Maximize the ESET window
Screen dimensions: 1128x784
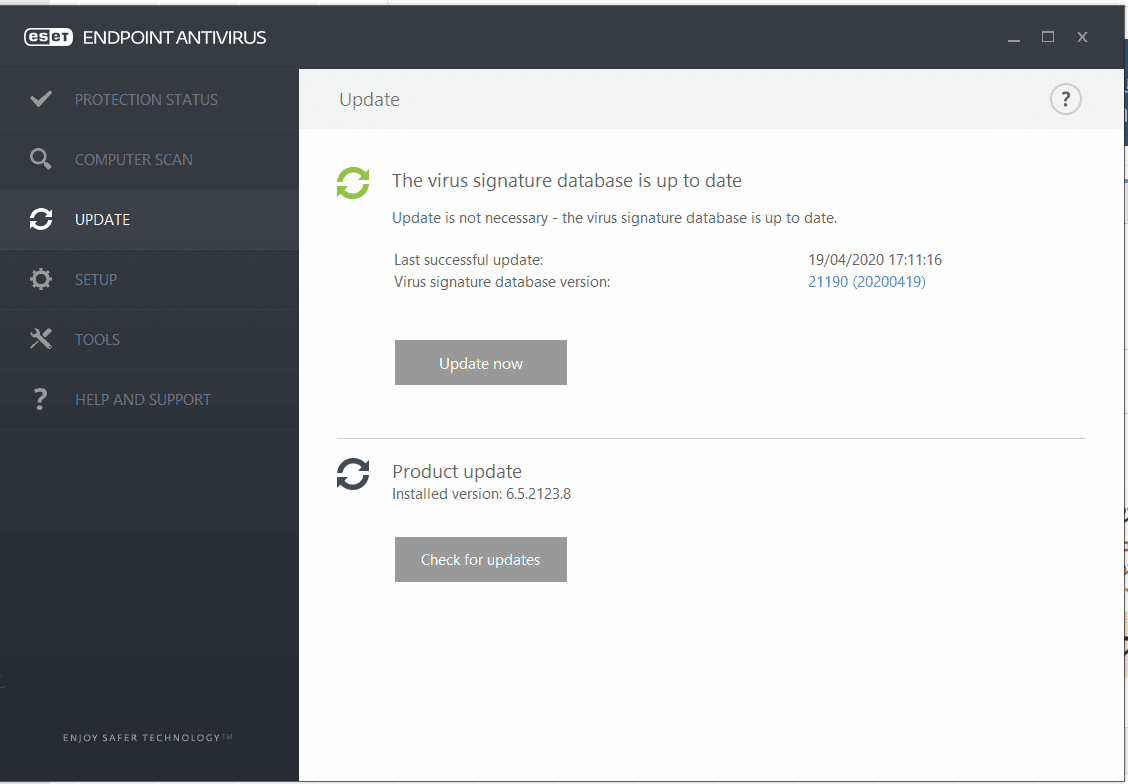point(1047,37)
